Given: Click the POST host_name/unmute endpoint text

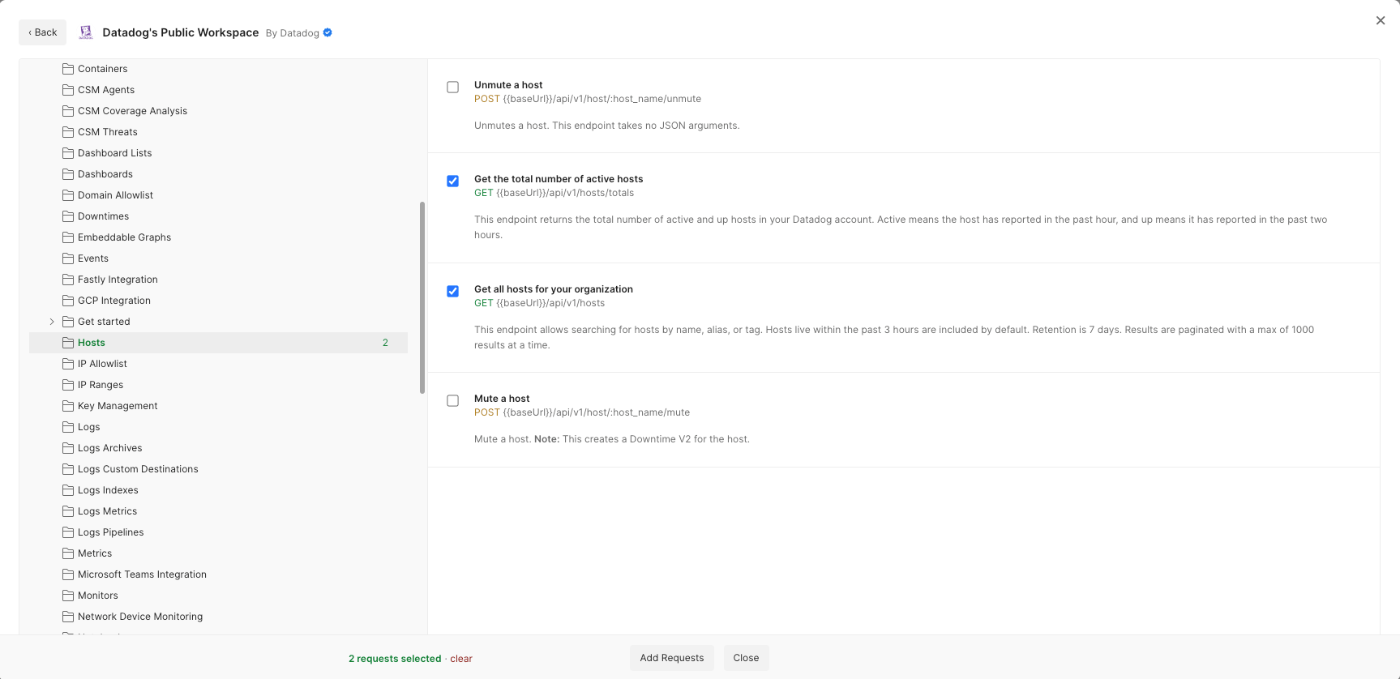Looking at the screenshot, I should [588, 99].
